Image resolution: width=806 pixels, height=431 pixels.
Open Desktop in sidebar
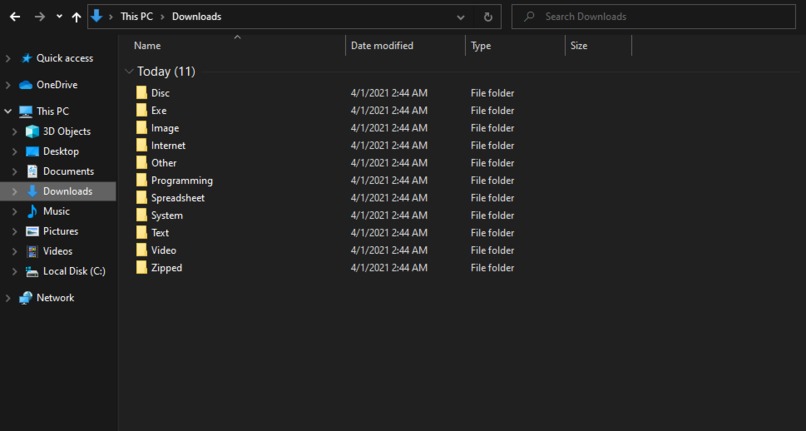pos(61,152)
